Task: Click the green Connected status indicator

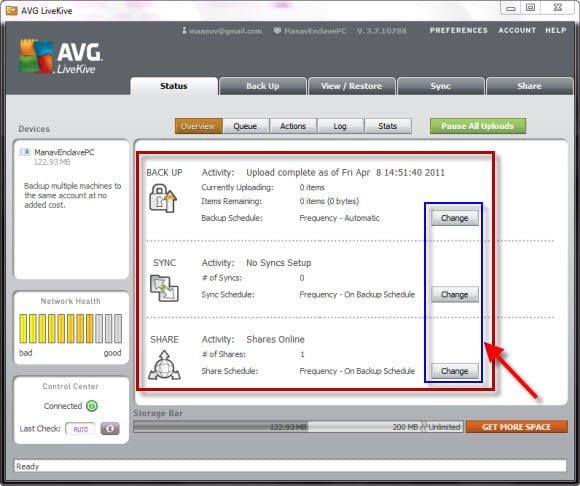Action: [x=92, y=406]
